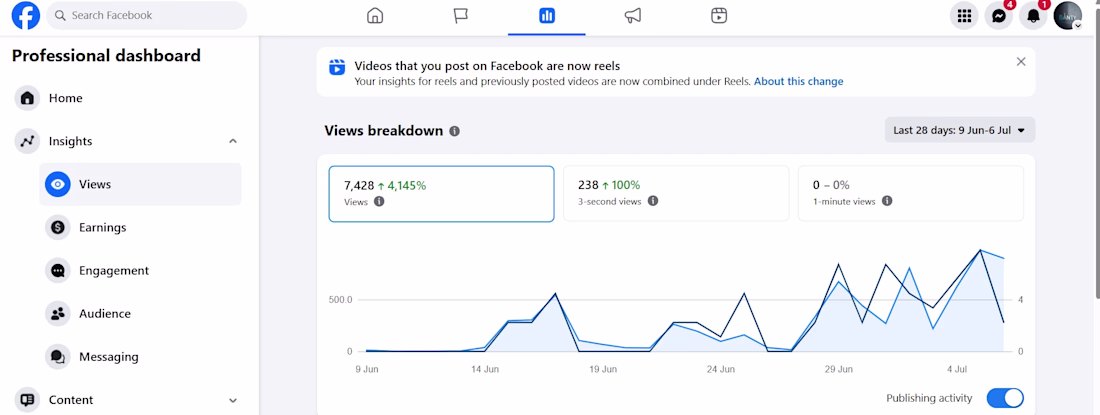Image resolution: width=1100 pixels, height=415 pixels.
Task: Go to the Home house icon tab
Action: click(375, 15)
